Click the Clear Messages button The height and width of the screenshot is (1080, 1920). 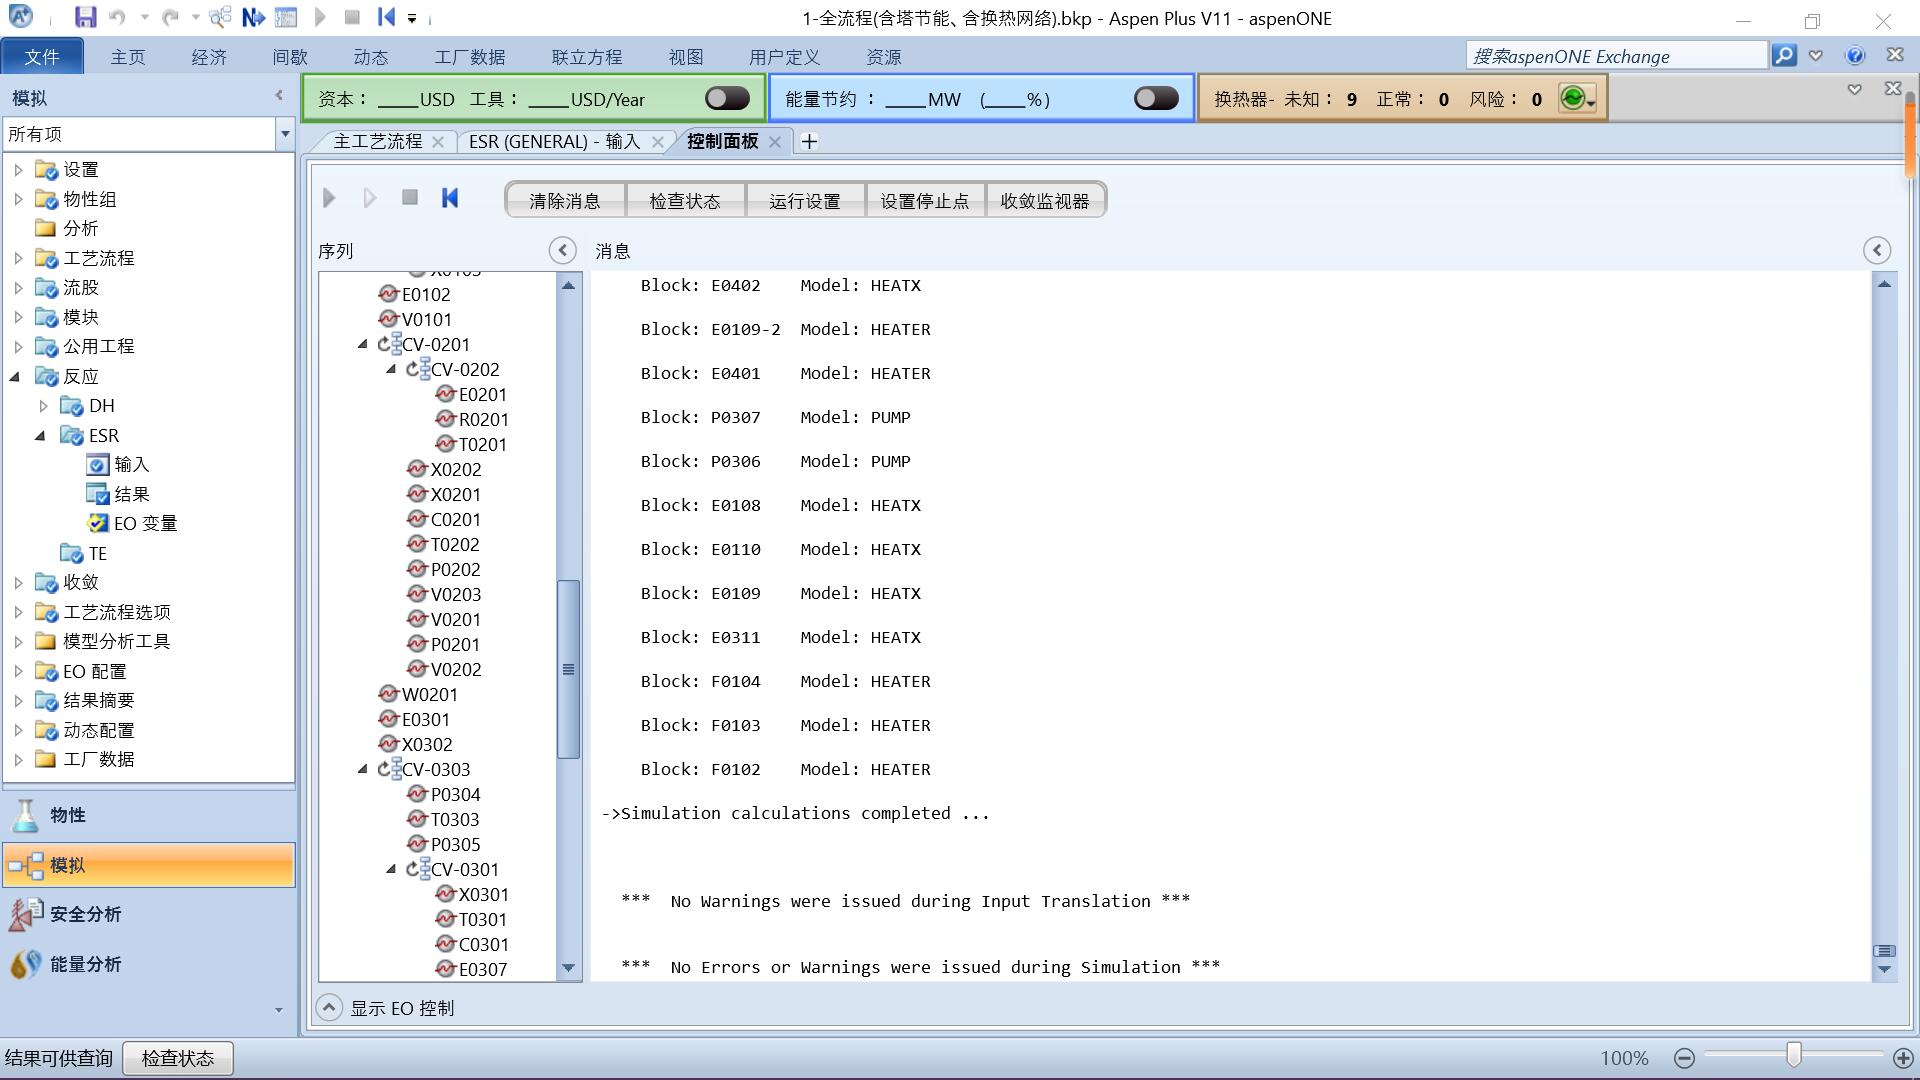point(565,200)
